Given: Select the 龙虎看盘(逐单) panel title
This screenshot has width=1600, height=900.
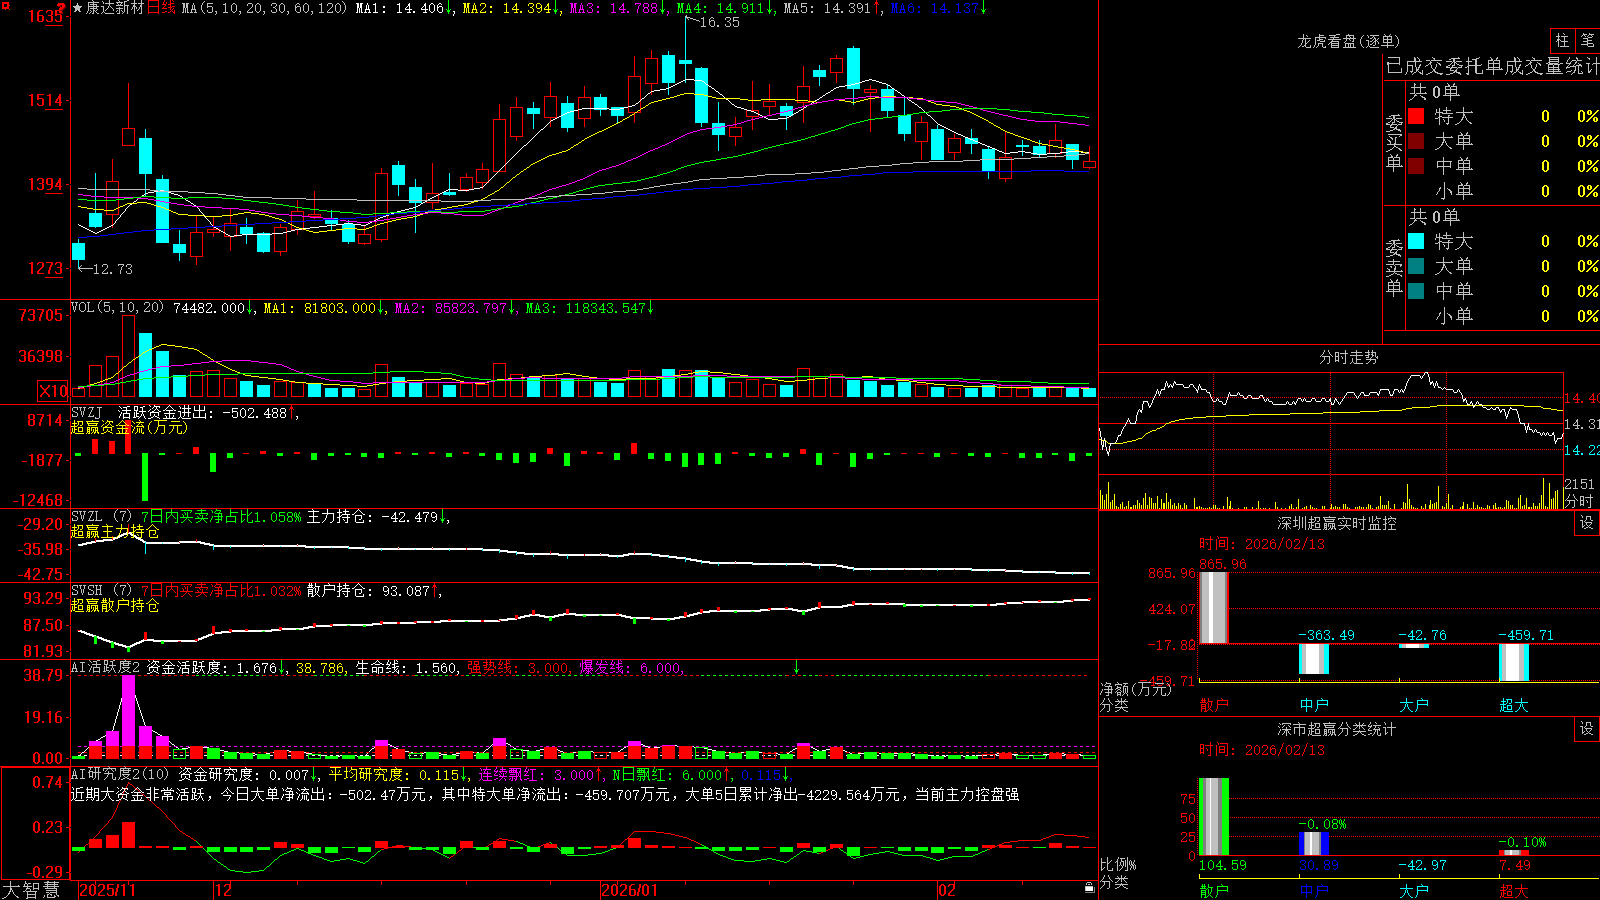Looking at the screenshot, I should point(1348,41).
